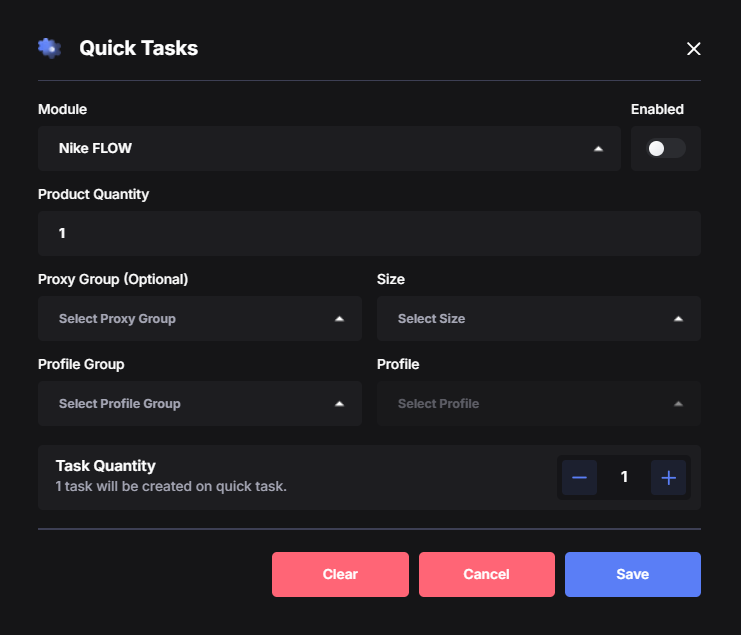The height and width of the screenshot is (635, 741).
Task: Click the Cancel button
Action: (487, 574)
